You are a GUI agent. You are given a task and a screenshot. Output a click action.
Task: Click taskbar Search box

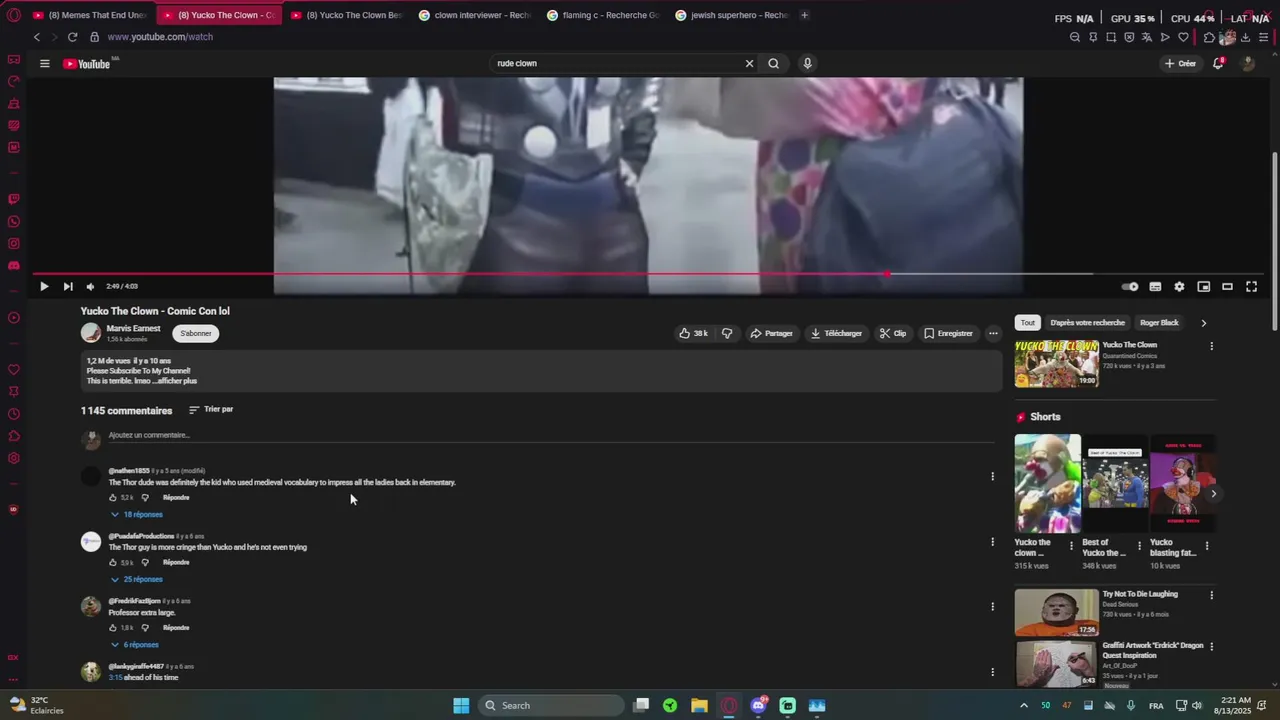(550, 705)
